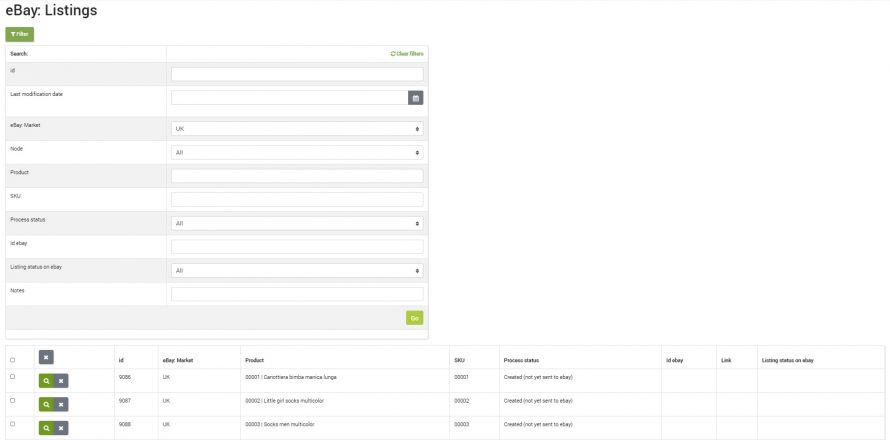The width and height of the screenshot is (890, 440).
Task: Delete listing 9087 with X icon
Action: [x=61, y=404]
